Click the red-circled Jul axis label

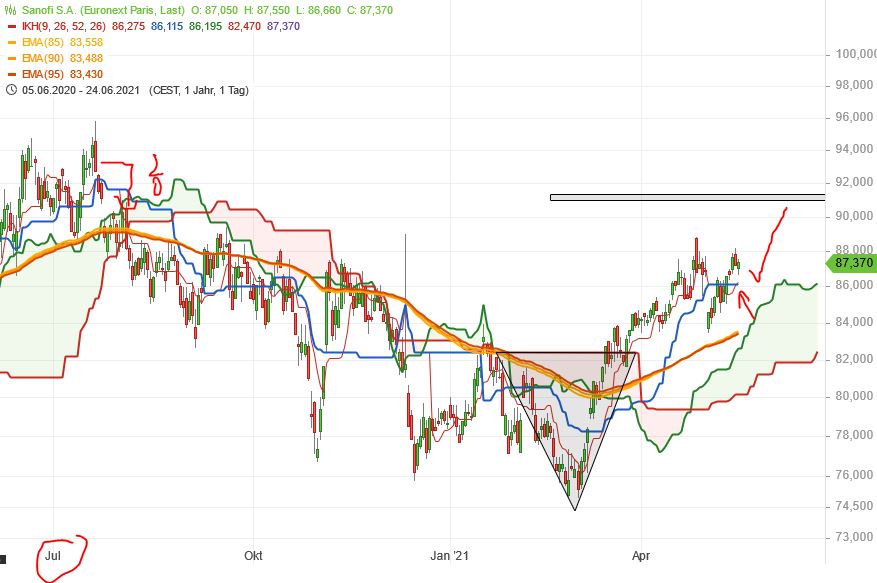55,555
